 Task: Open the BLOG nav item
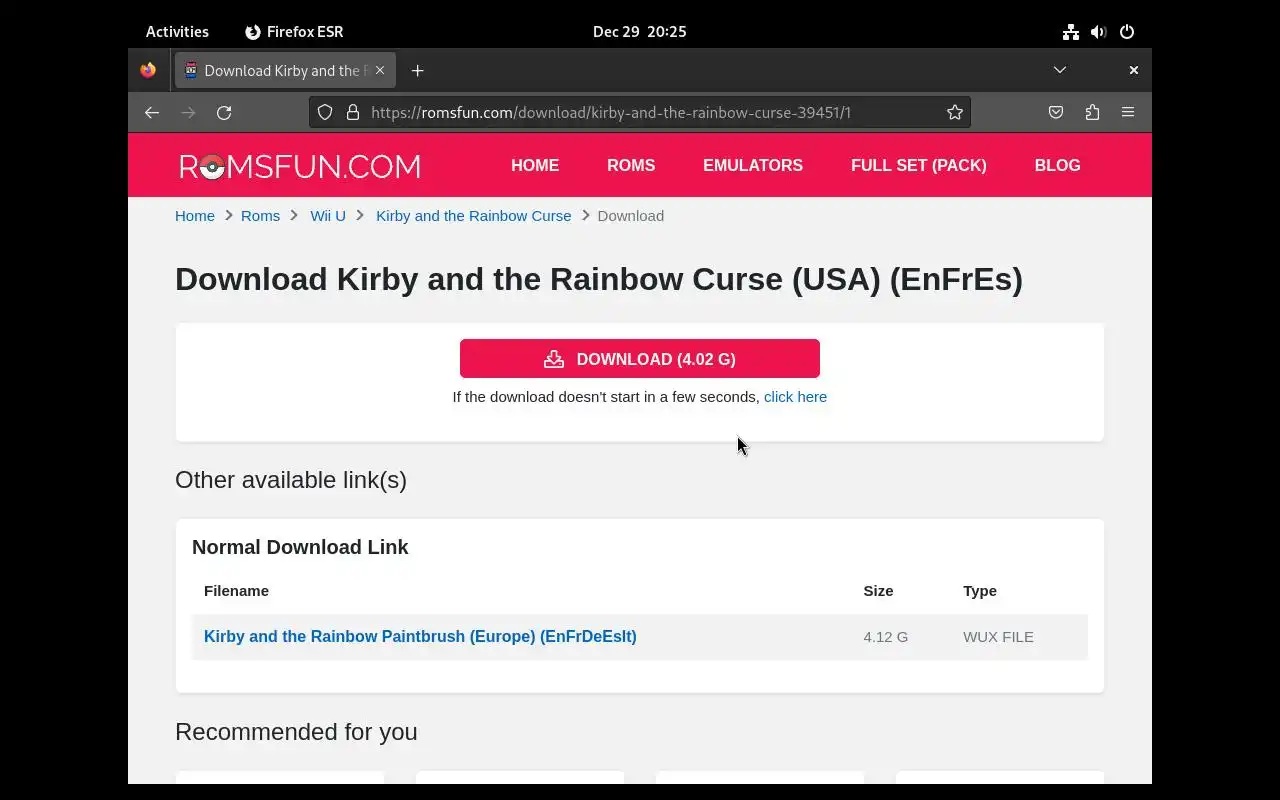pos(1057,166)
